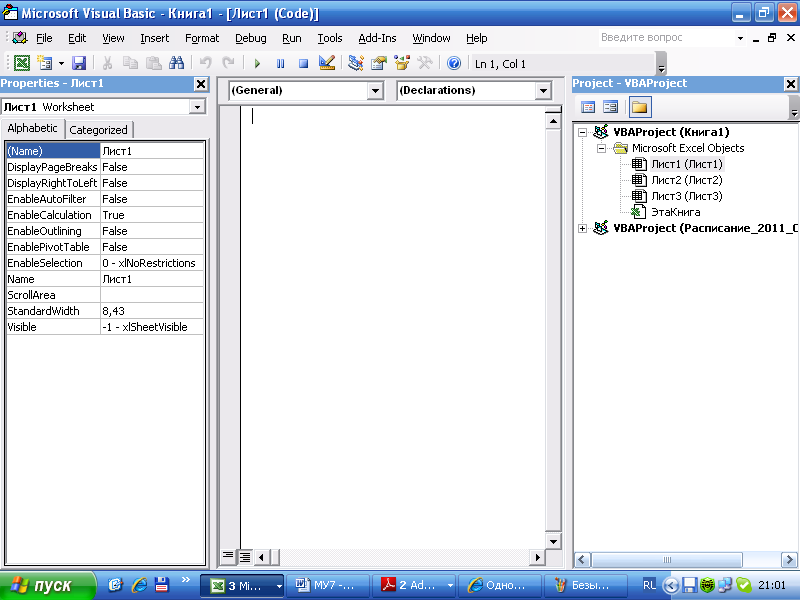Open Object Browser toolbar icon
800x600 pixels.
coord(402,63)
